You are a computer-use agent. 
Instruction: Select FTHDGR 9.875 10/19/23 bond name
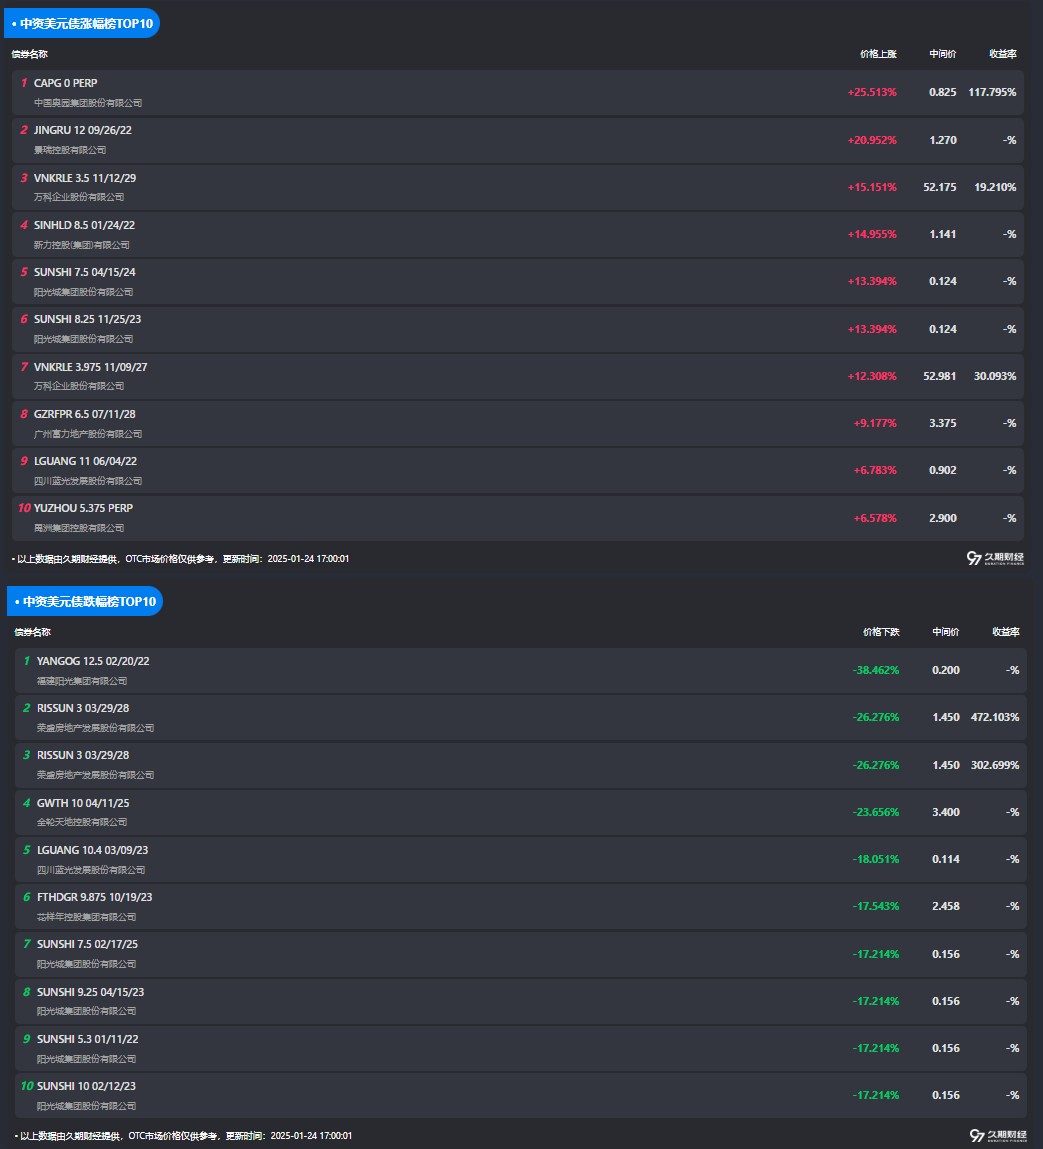[x=95, y=897]
